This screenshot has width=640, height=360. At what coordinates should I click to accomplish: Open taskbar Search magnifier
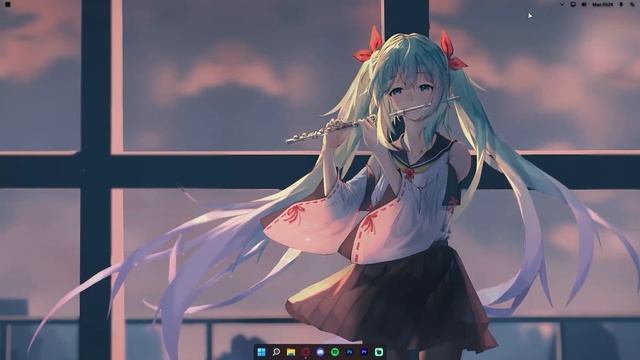coord(276,352)
